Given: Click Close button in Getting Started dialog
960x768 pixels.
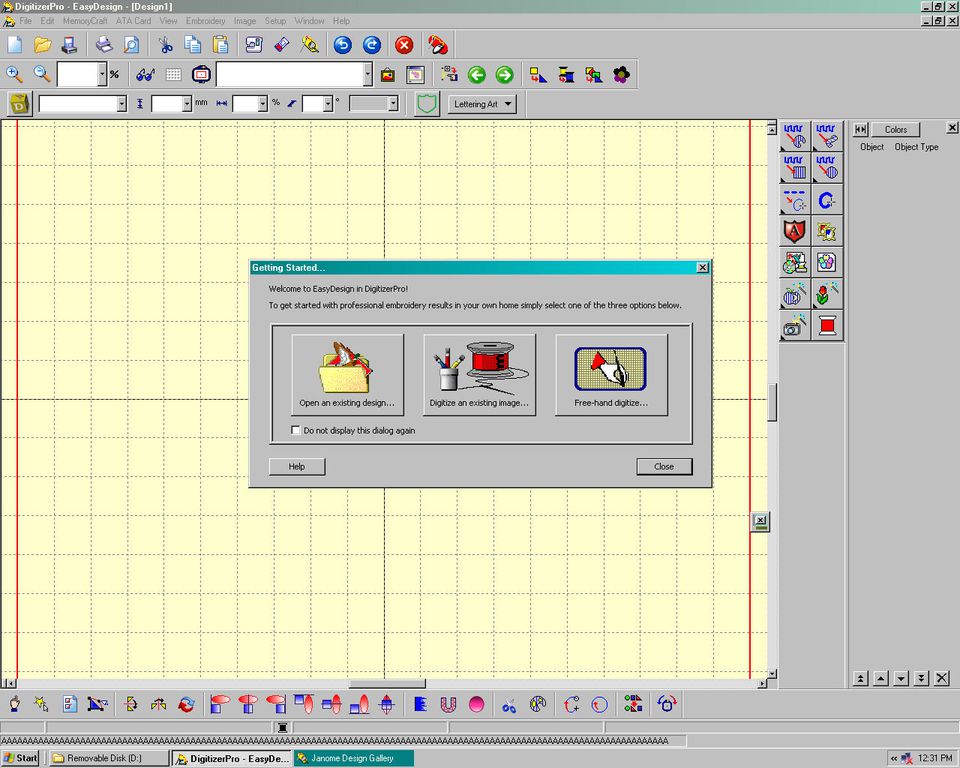Looking at the screenshot, I should click(x=664, y=467).
